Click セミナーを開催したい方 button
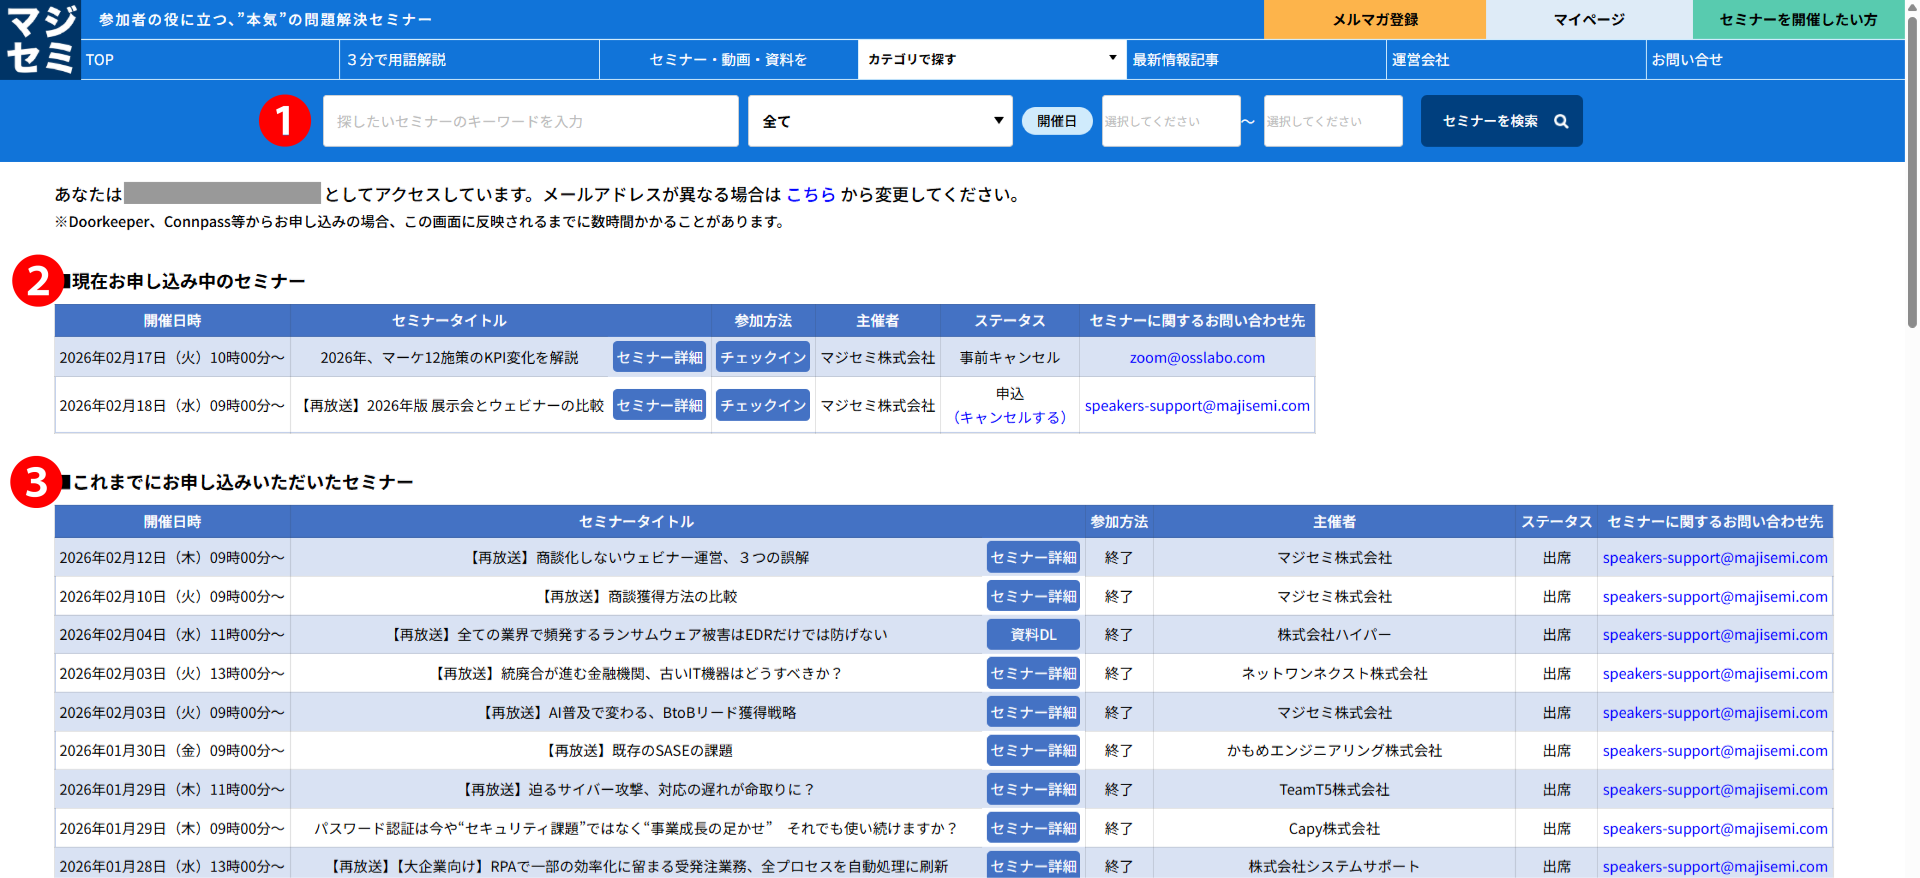Screen dimensions: 1920x878 pyautogui.click(x=1798, y=19)
